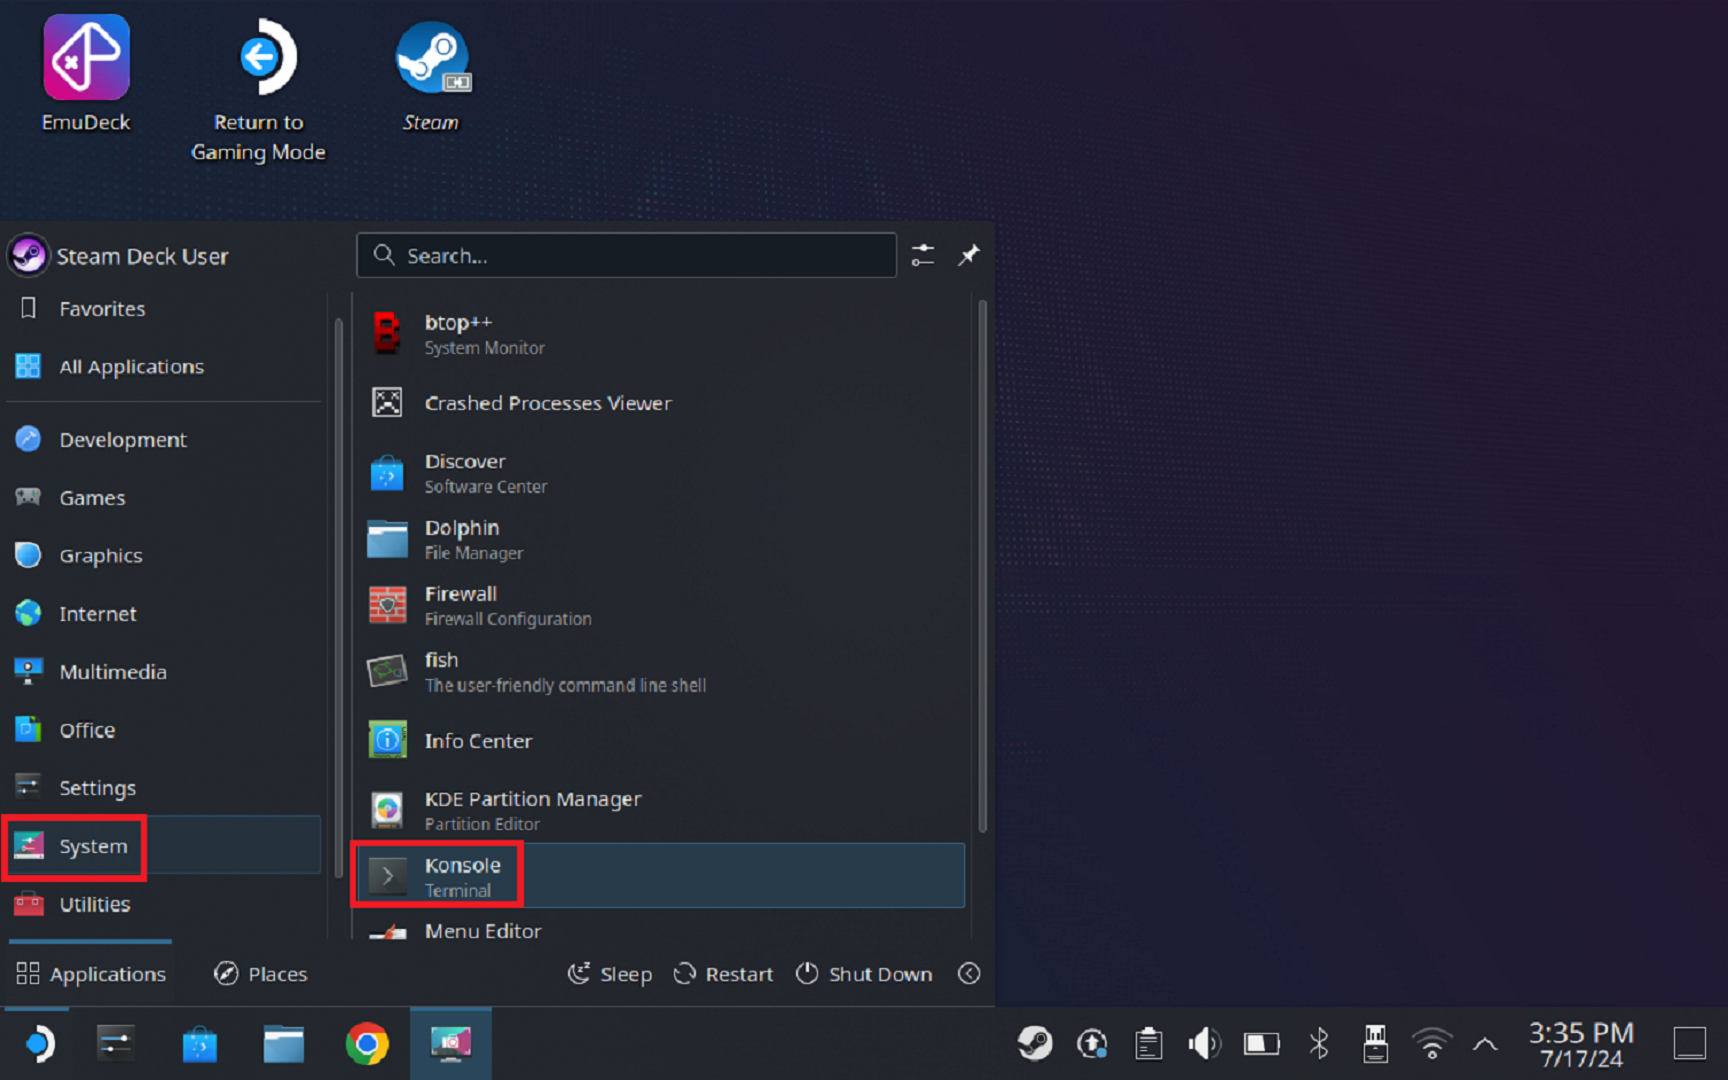Viewport: 1728px width, 1080px height.
Task: Open the Multimedia category
Action: click(164, 672)
